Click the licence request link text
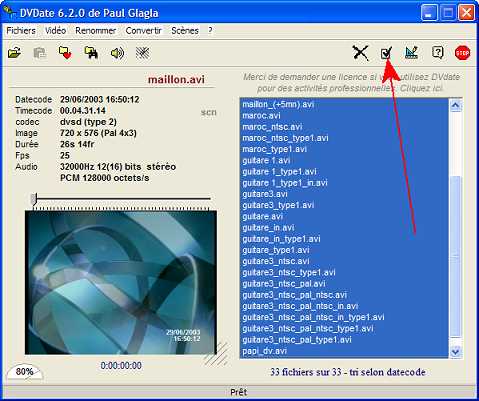The image size is (479, 401). coord(351,82)
